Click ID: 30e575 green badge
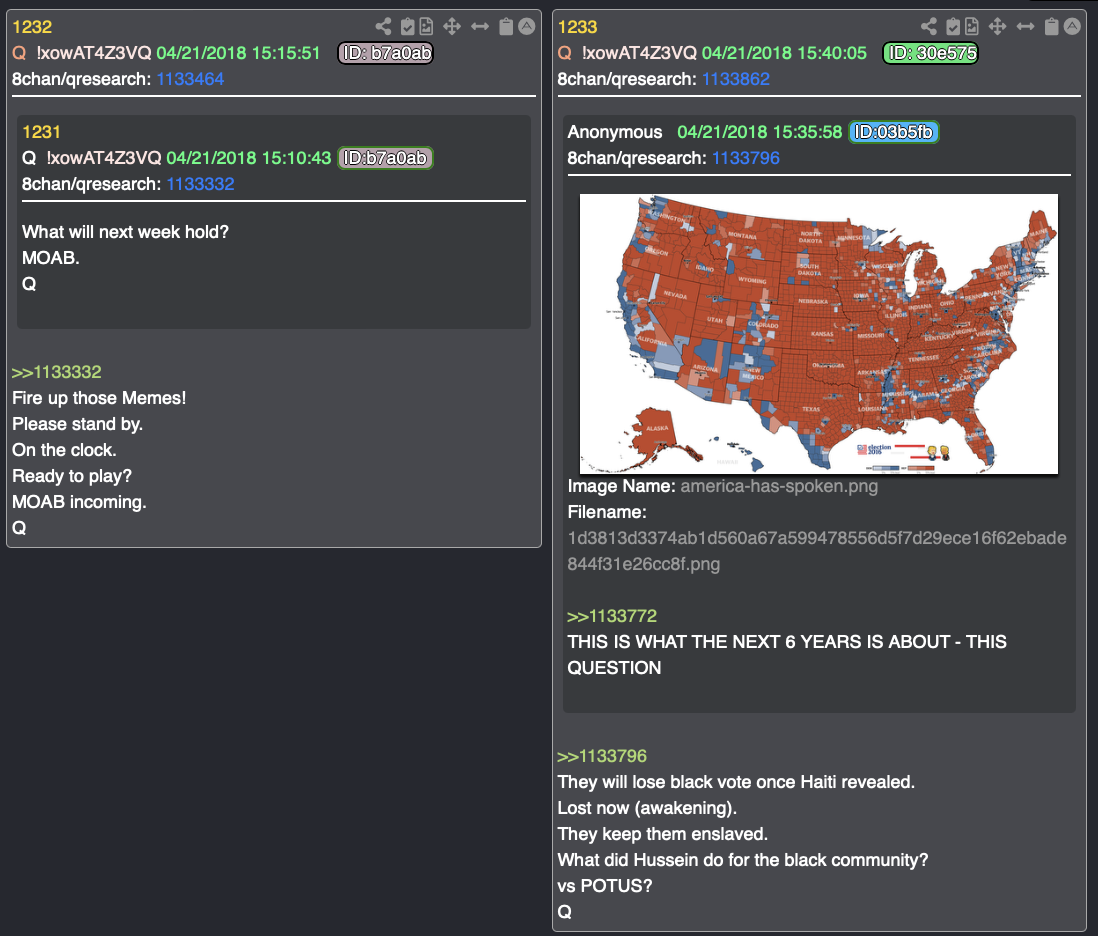Screen dimensions: 1098x936 tap(931, 53)
